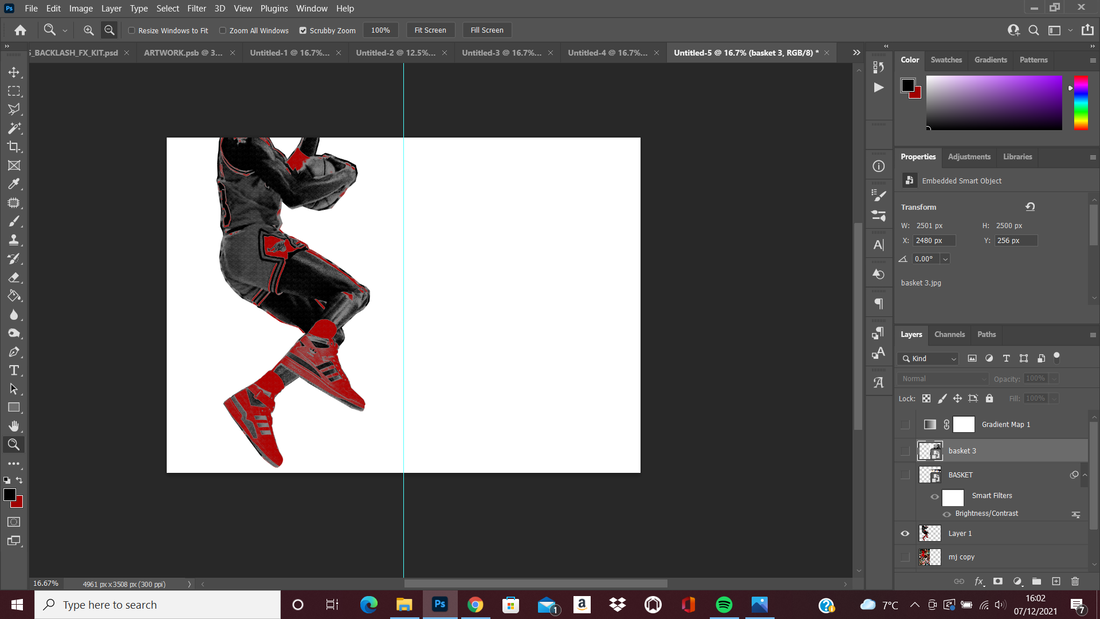Activate the Crop tool
This screenshot has width=1100, height=619.
tap(14, 147)
